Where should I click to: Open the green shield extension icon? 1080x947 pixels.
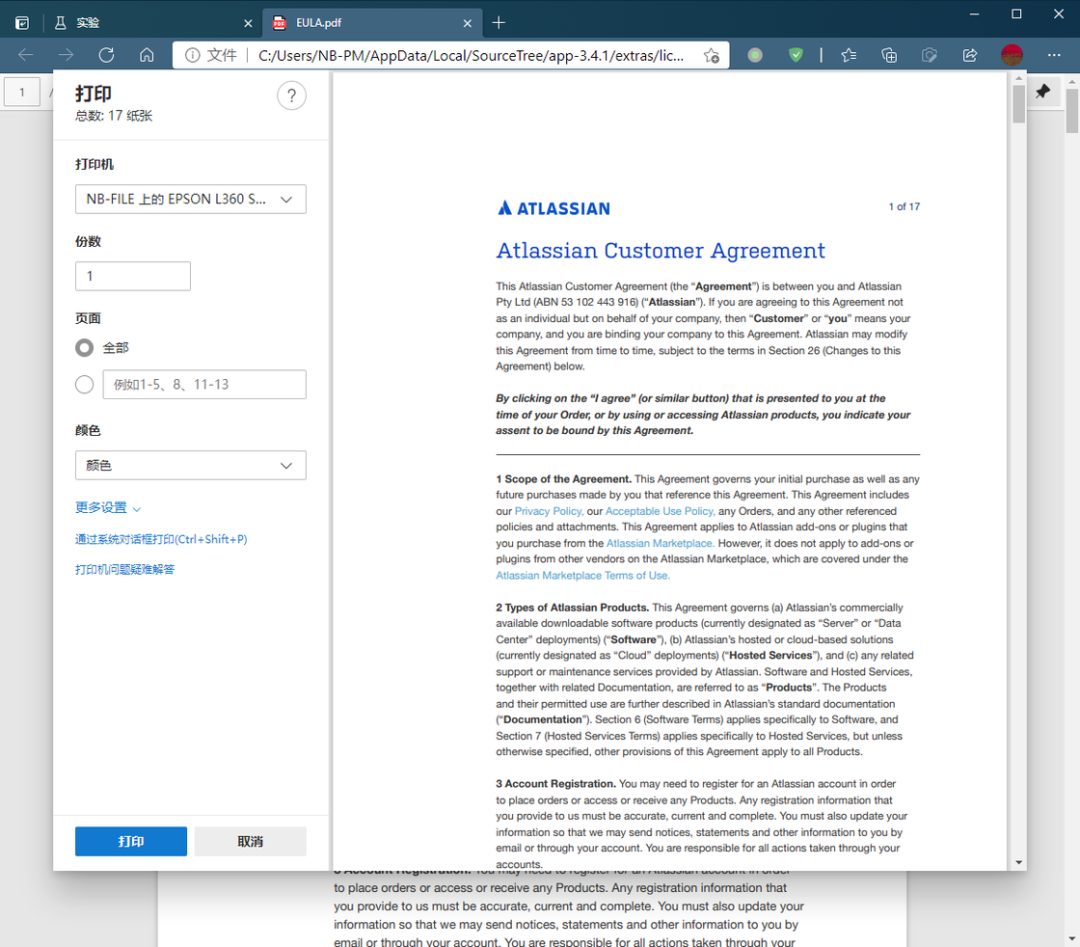[x=796, y=55]
